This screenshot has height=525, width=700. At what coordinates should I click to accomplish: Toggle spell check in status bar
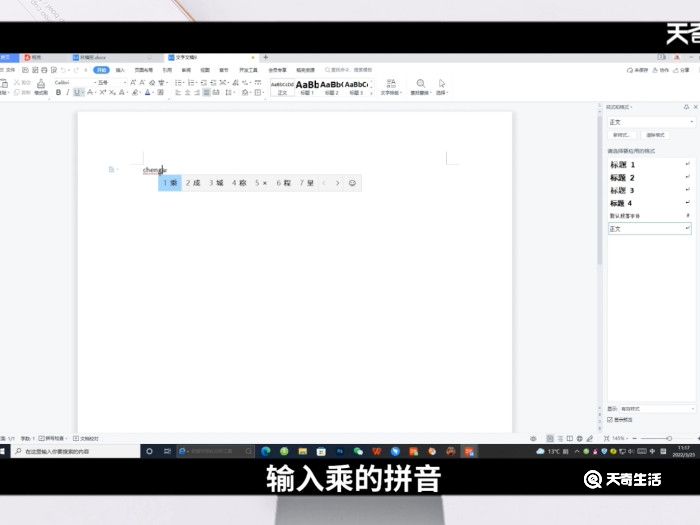pyautogui.click(x=51, y=438)
